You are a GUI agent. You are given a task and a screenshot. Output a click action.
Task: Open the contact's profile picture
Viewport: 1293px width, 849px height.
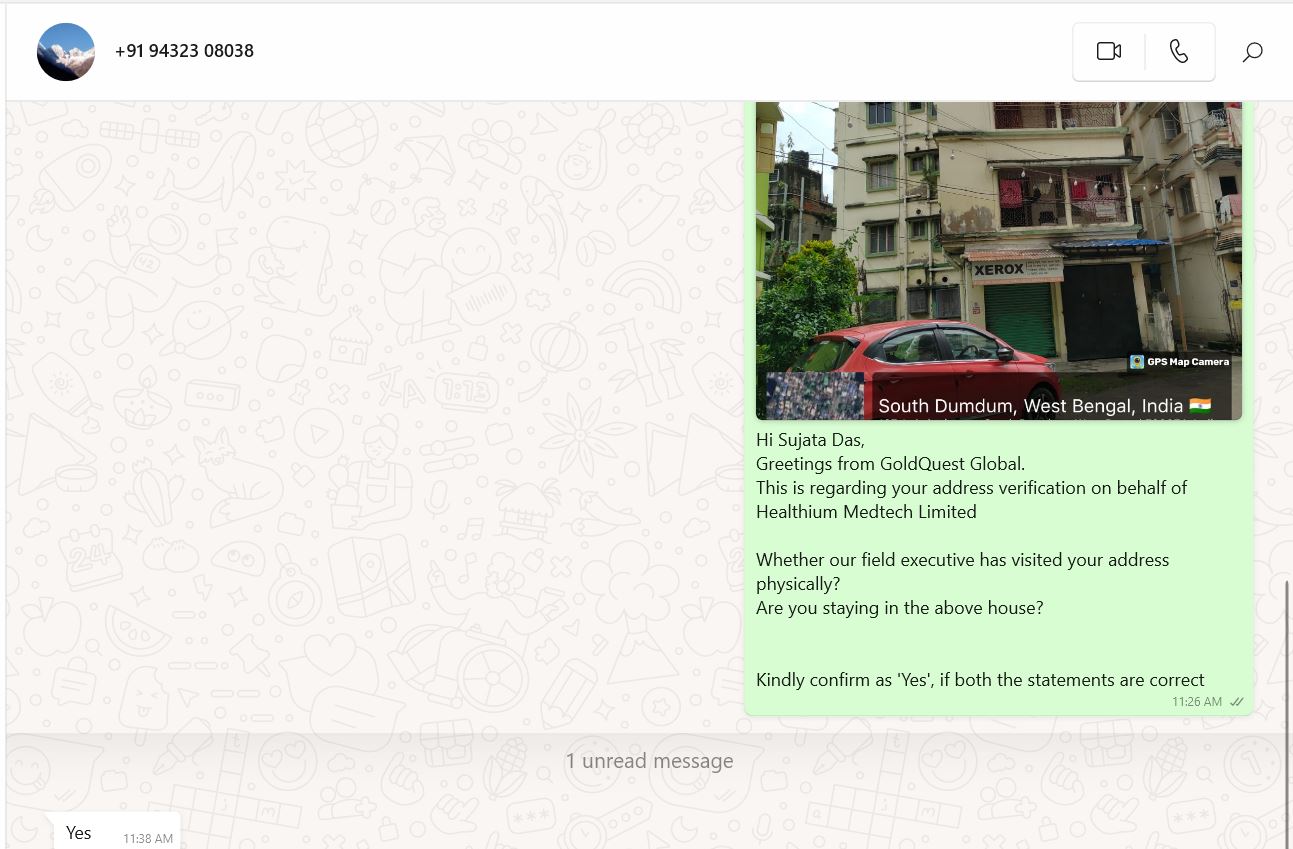66,52
